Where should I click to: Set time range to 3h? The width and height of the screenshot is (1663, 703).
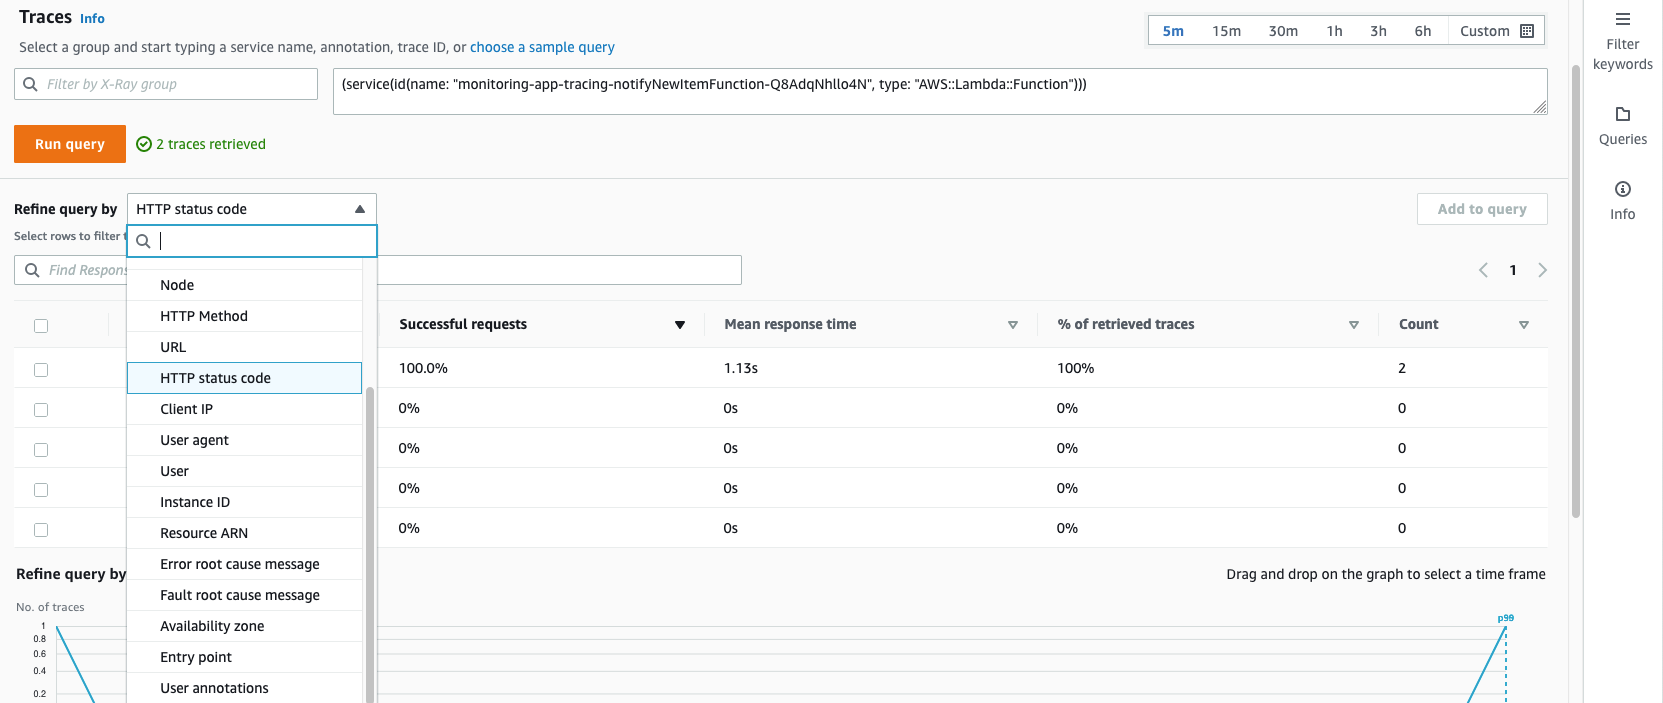coord(1378,31)
